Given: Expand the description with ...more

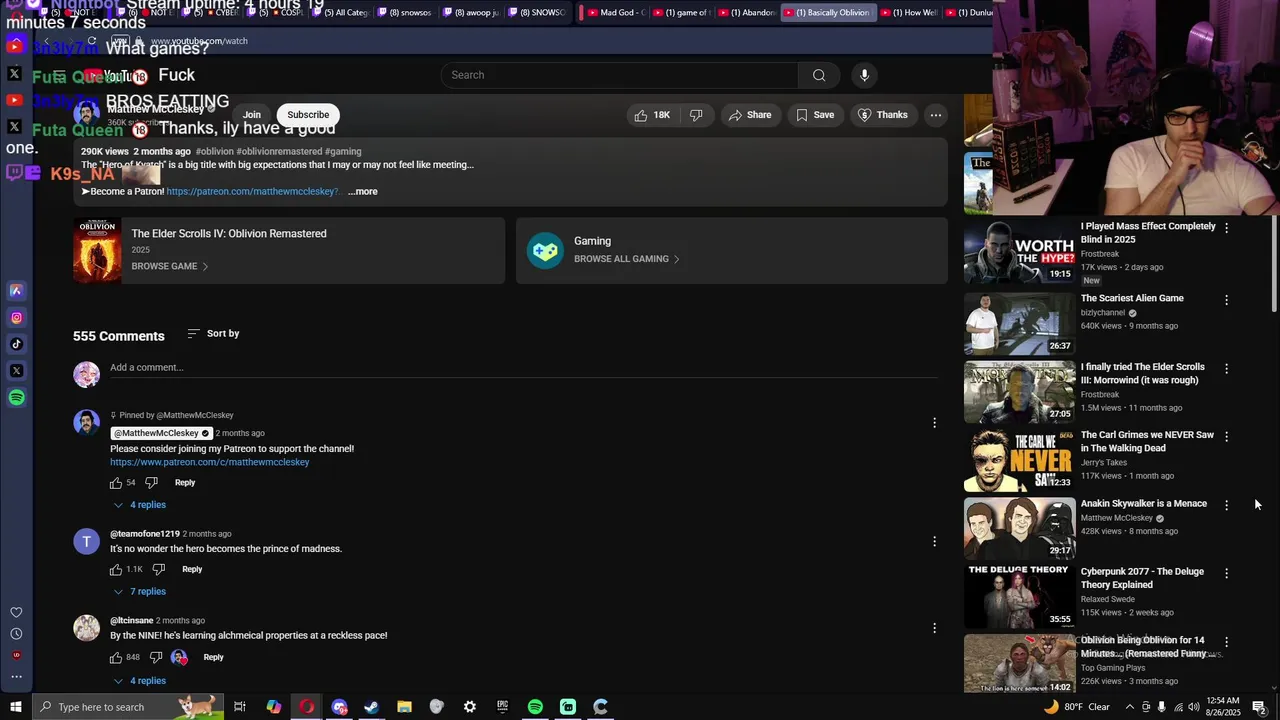Looking at the screenshot, I should (x=363, y=191).
